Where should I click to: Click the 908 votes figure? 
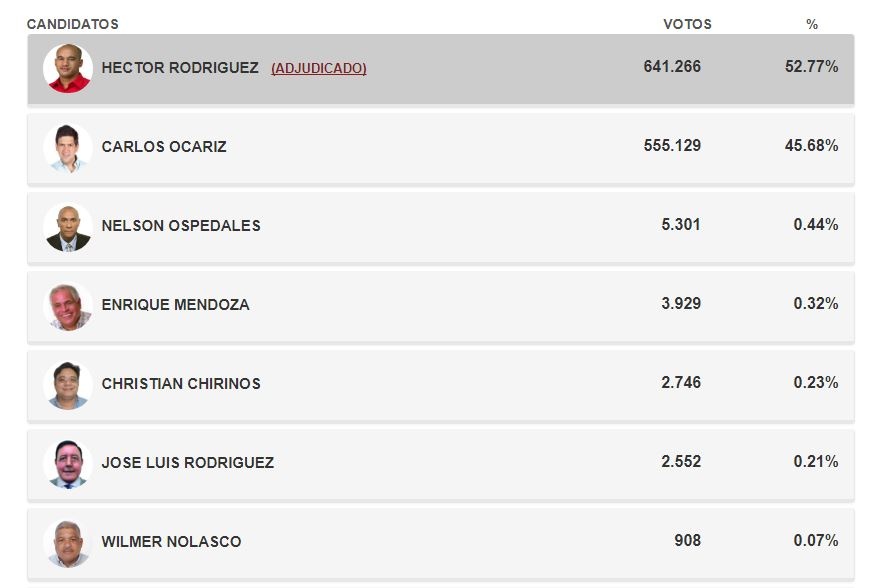coord(687,541)
